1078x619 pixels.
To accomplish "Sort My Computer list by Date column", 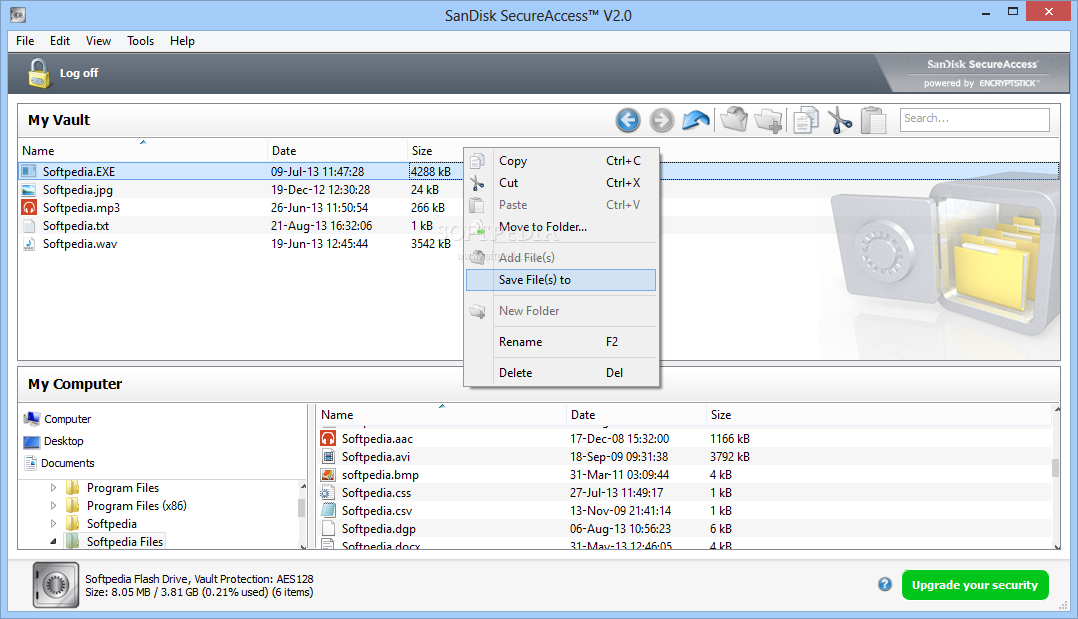I will [637, 415].
